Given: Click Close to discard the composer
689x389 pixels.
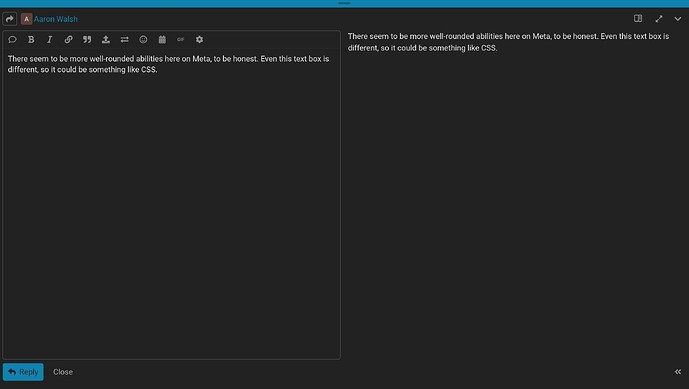Looking at the screenshot, I should coord(63,372).
